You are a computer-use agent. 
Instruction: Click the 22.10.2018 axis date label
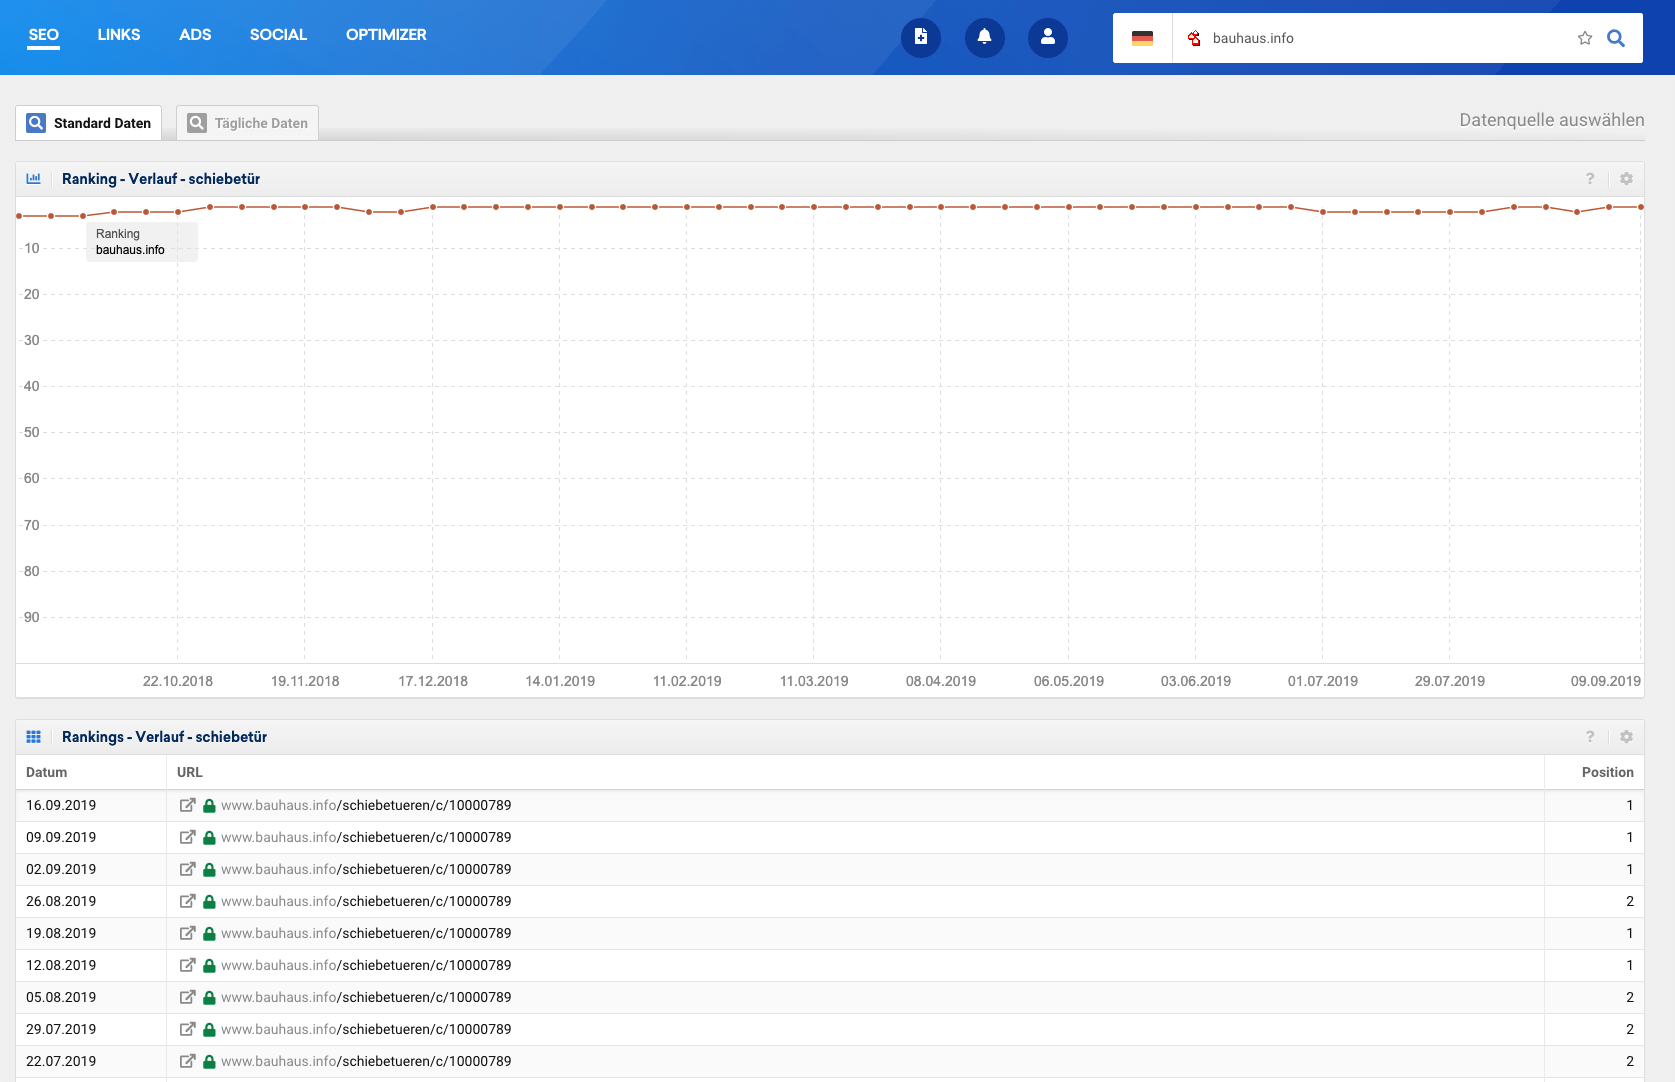click(178, 681)
